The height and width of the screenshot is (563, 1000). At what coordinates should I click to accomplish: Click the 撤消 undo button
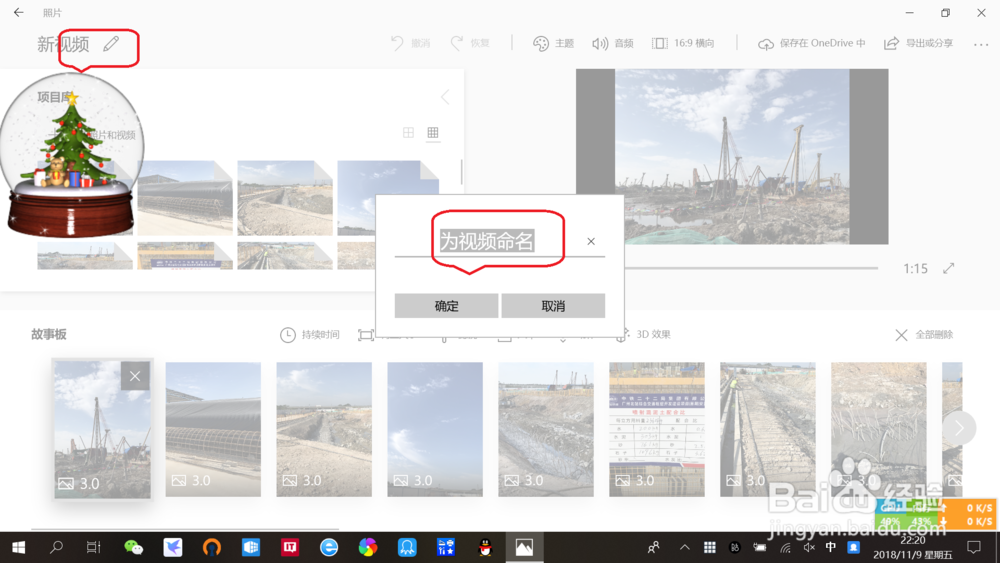coord(411,43)
